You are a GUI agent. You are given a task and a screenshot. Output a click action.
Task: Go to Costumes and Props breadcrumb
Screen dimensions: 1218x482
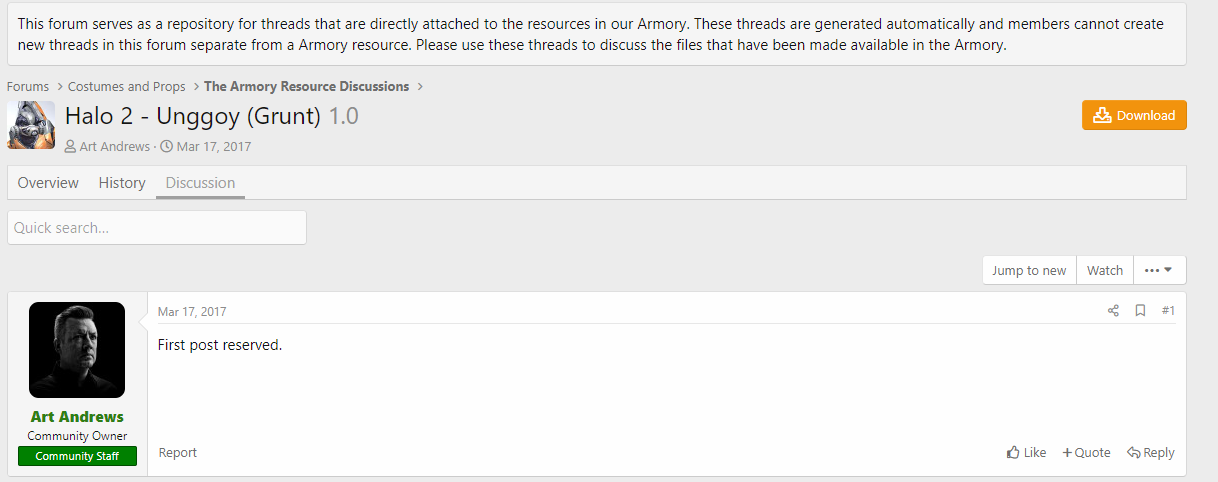coord(127,87)
